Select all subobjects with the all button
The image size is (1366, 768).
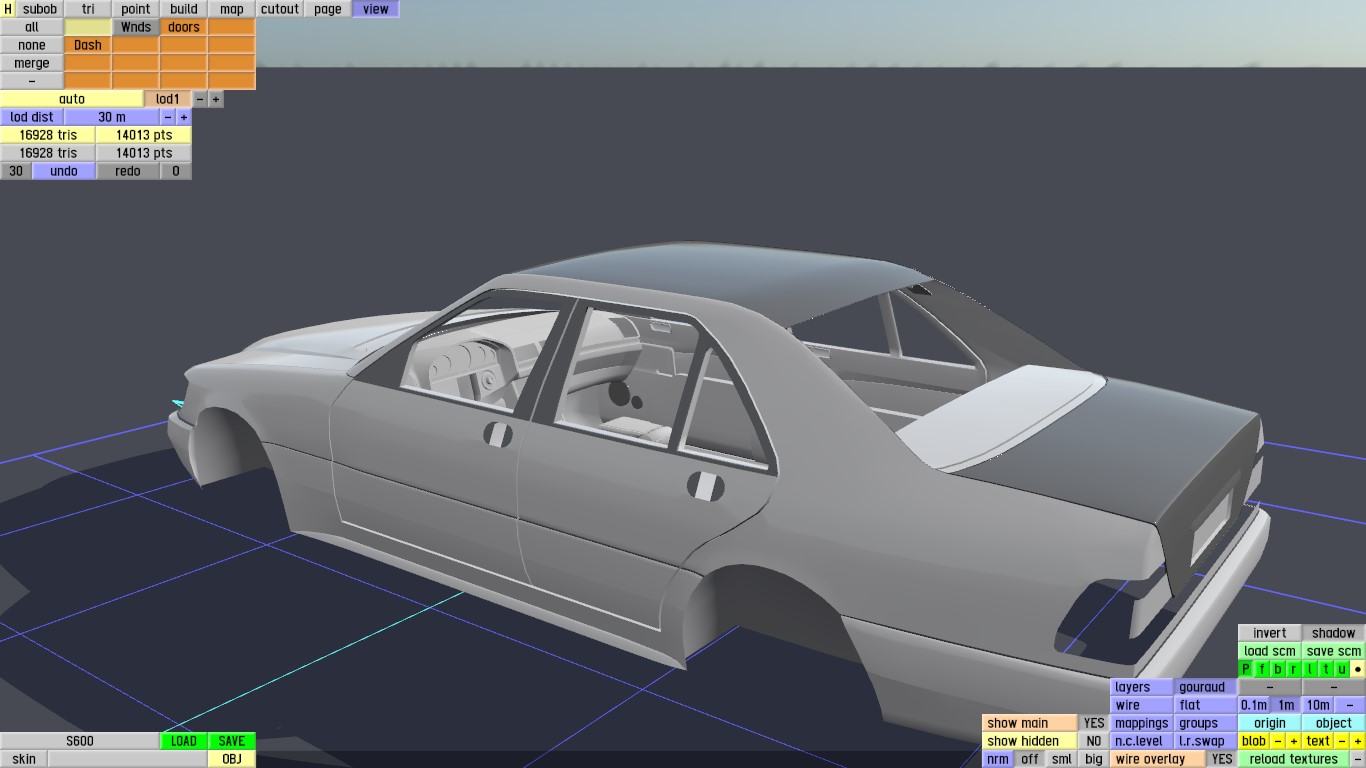click(x=32, y=27)
